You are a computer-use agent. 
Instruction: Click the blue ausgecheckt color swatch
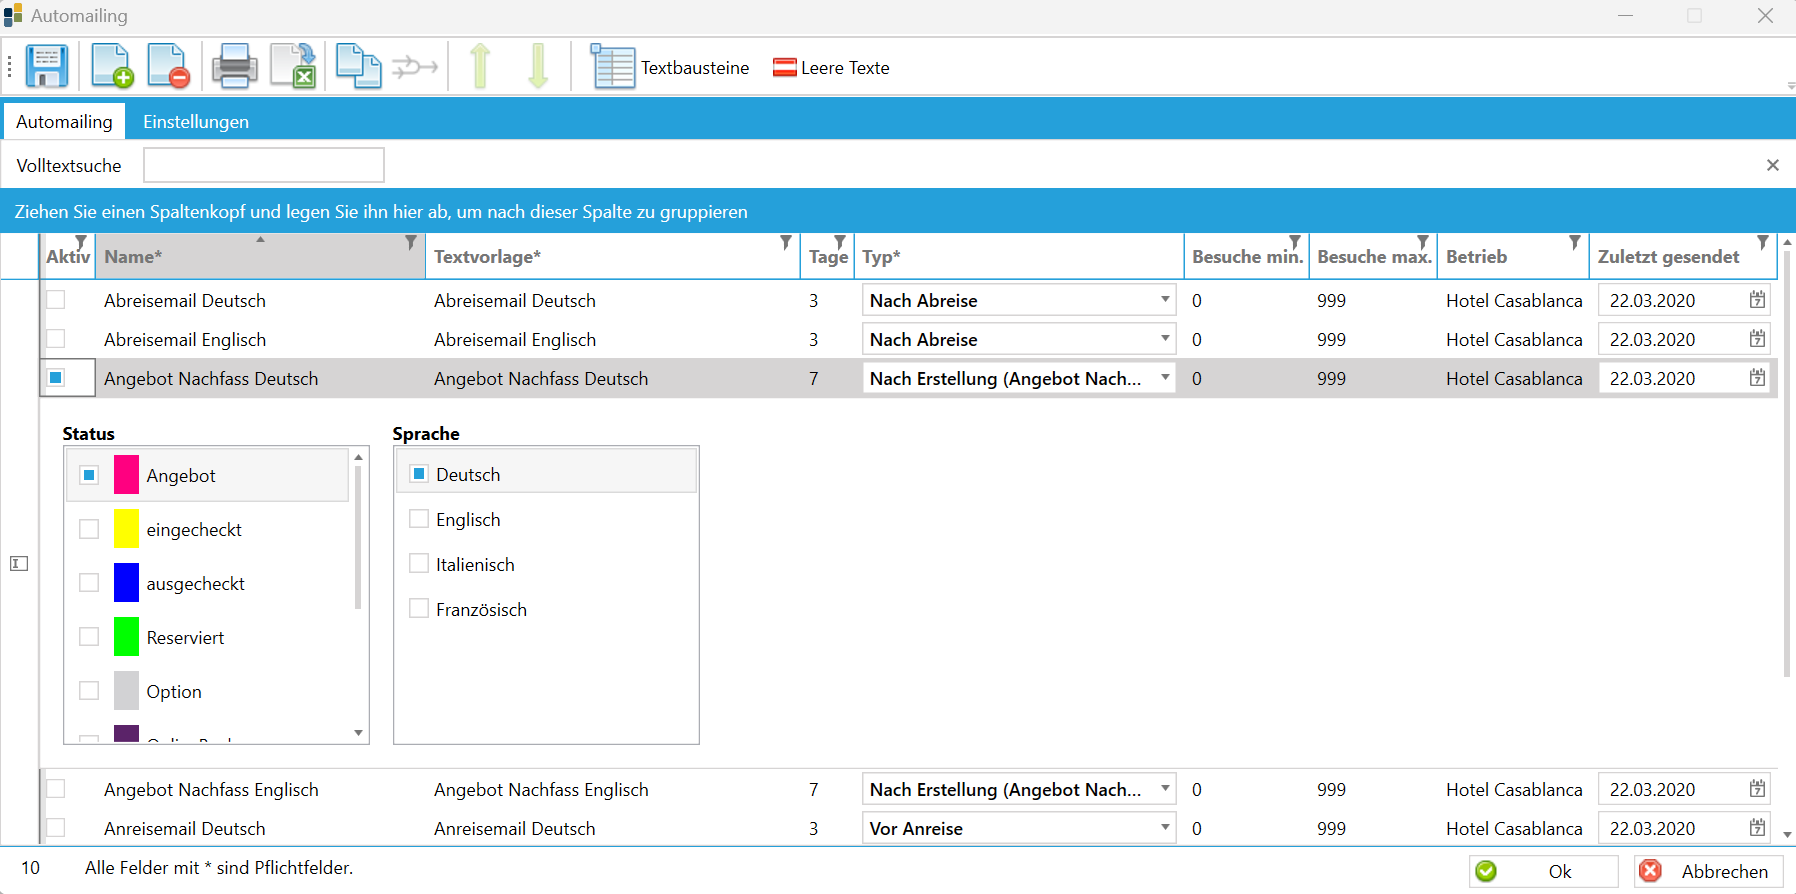point(126,583)
